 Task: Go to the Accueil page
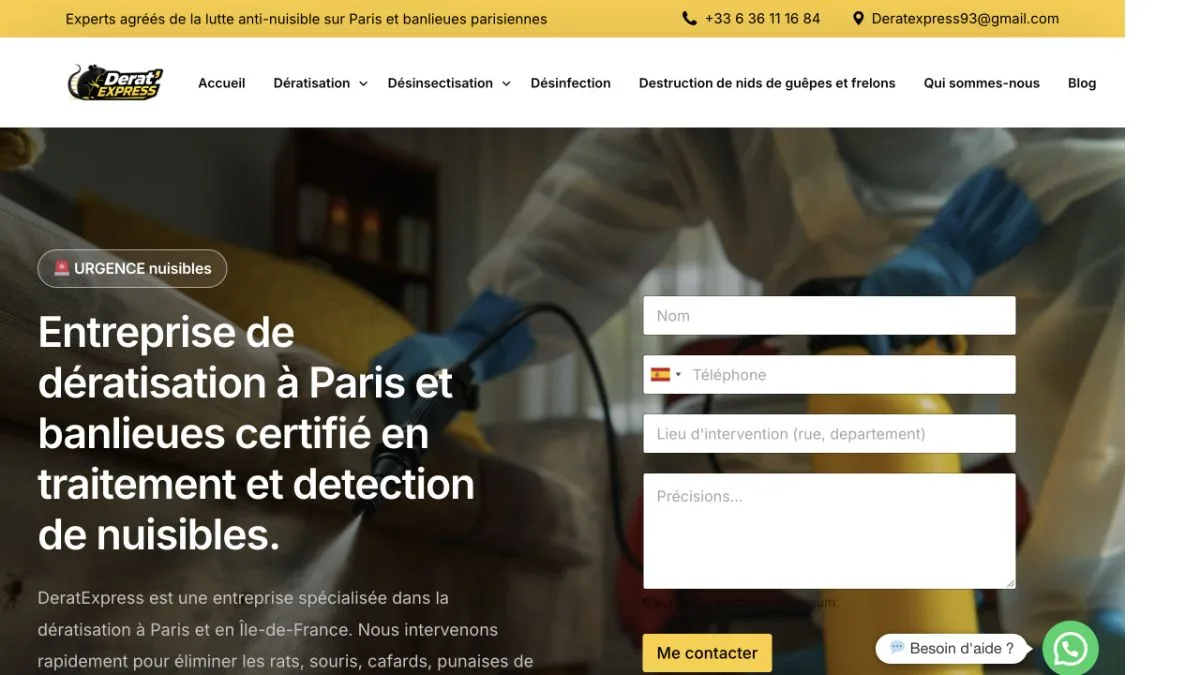click(222, 83)
